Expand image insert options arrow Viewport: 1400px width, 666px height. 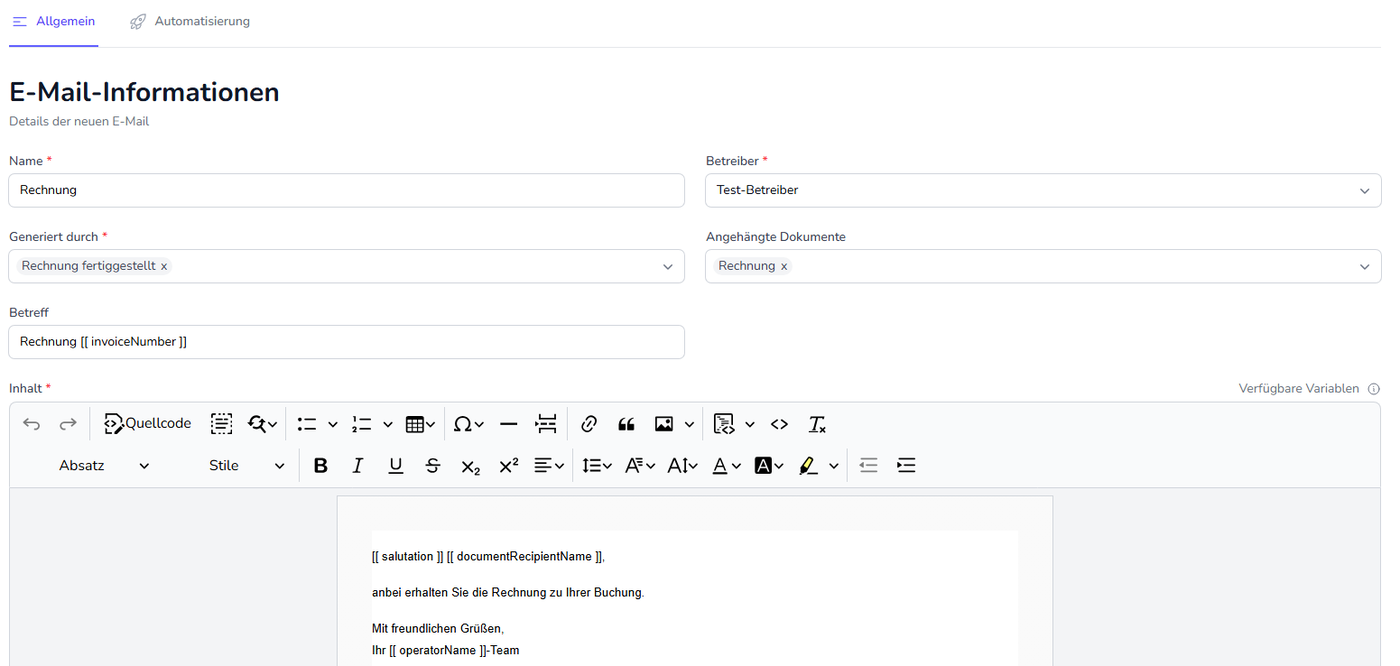(690, 424)
